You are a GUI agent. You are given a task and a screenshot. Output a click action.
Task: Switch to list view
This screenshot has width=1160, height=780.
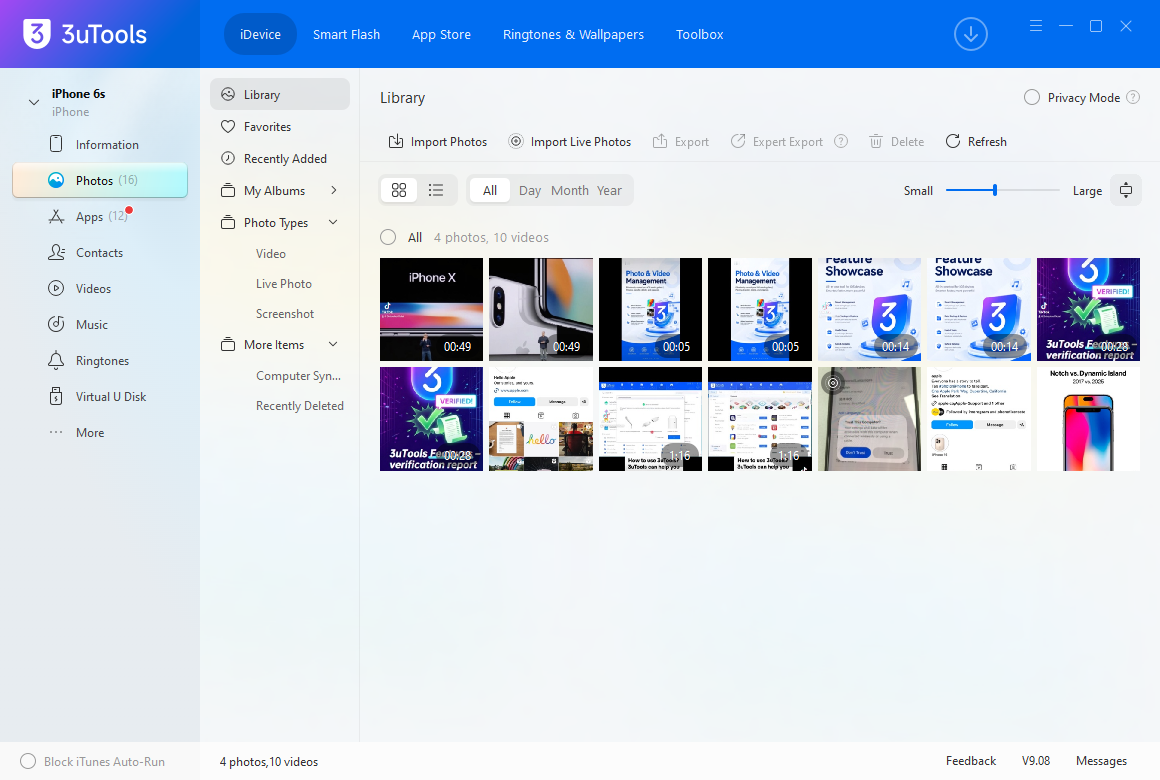[436, 190]
